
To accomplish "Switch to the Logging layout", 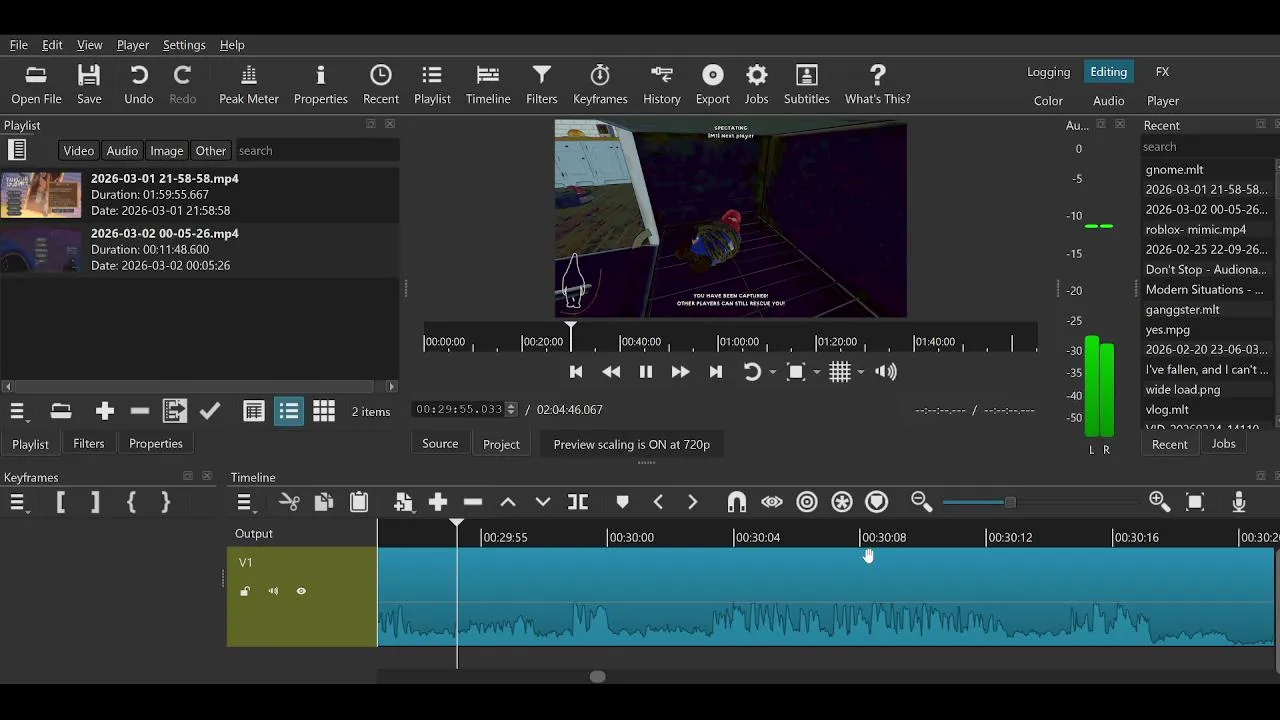I will coord(1048,72).
